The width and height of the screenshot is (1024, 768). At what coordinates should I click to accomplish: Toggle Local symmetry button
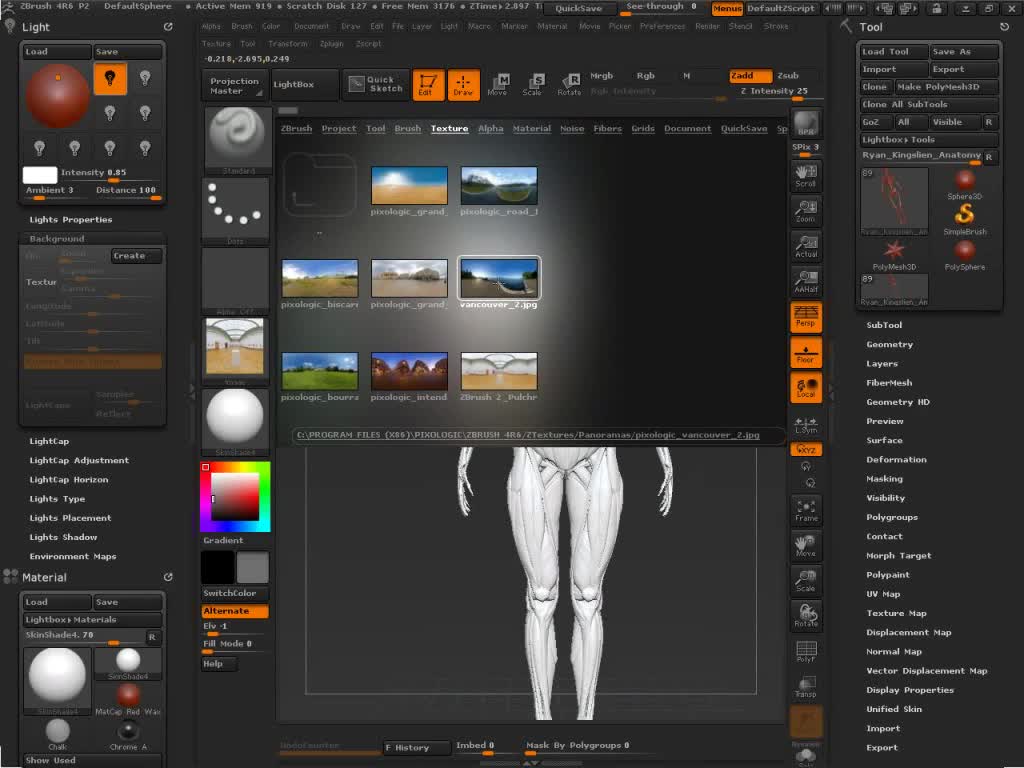806,387
